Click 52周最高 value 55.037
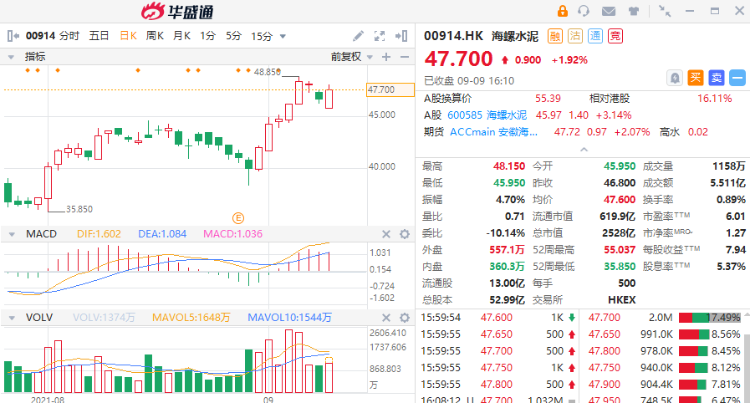750x403 pixels. pyautogui.click(x=619, y=250)
